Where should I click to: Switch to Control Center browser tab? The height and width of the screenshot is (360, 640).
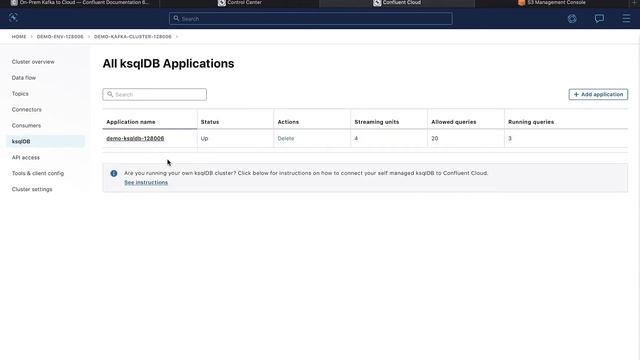pyautogui.click(x=240, y=3)
